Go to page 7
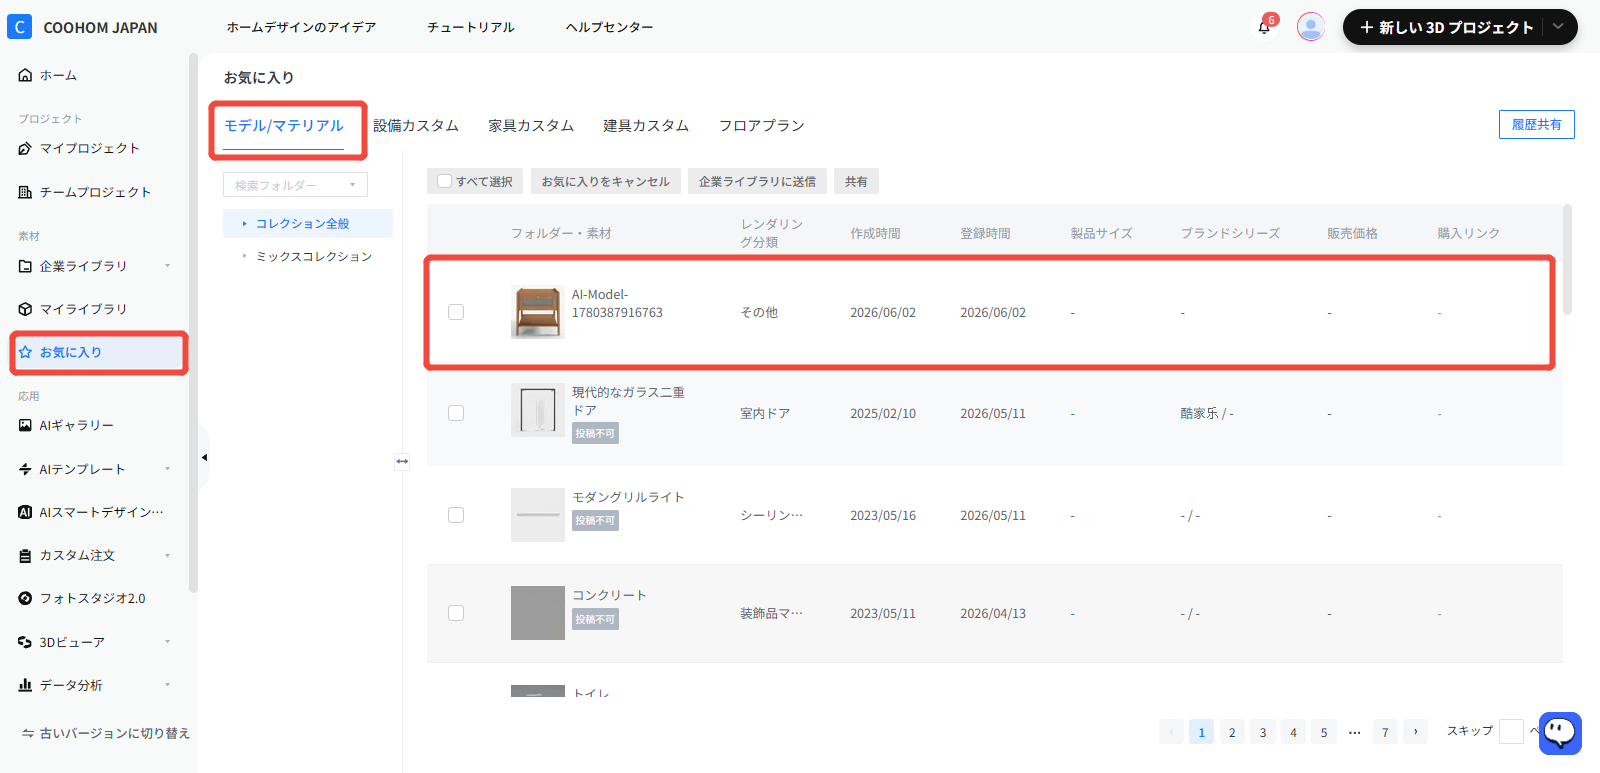Viewport: 1600px width, 773px height. [x=1385, y=732]
